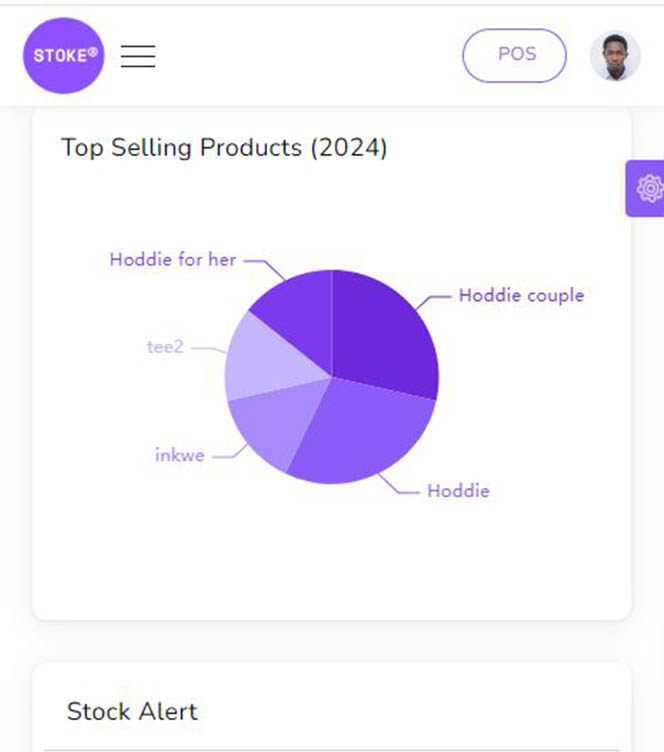Click the tee2 chart label
Screen dimensions: 664x752
click(x=165, y=347)
